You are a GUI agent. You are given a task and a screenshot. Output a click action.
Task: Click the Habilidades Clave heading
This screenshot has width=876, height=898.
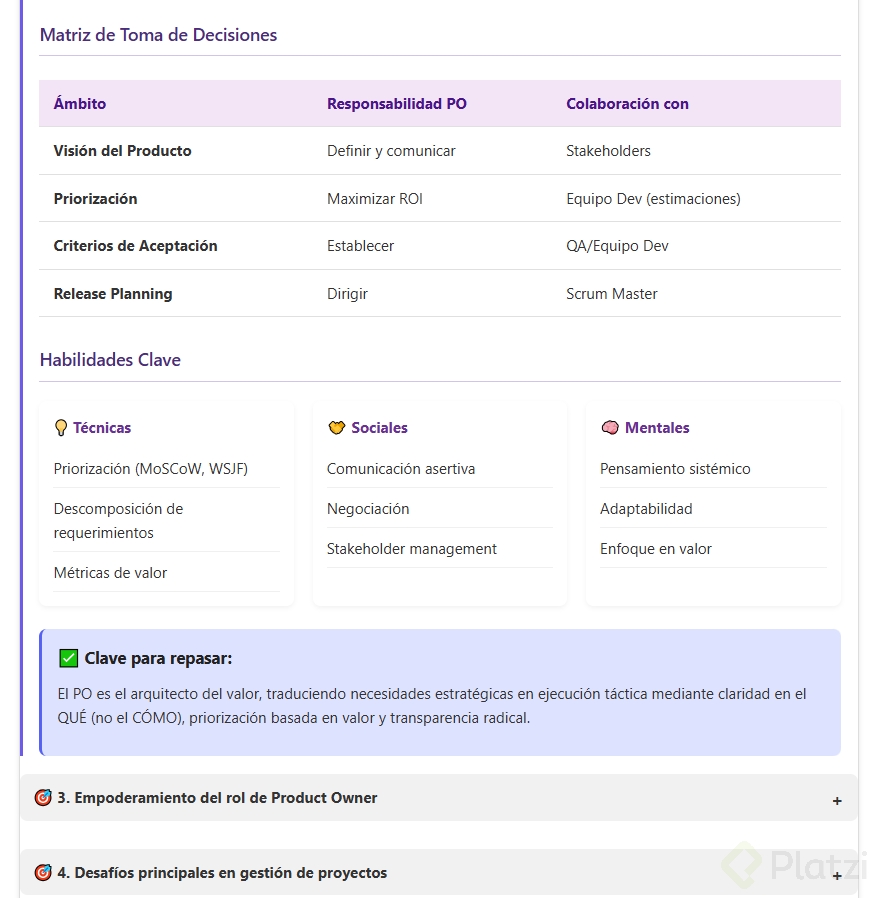pos(110,360)
